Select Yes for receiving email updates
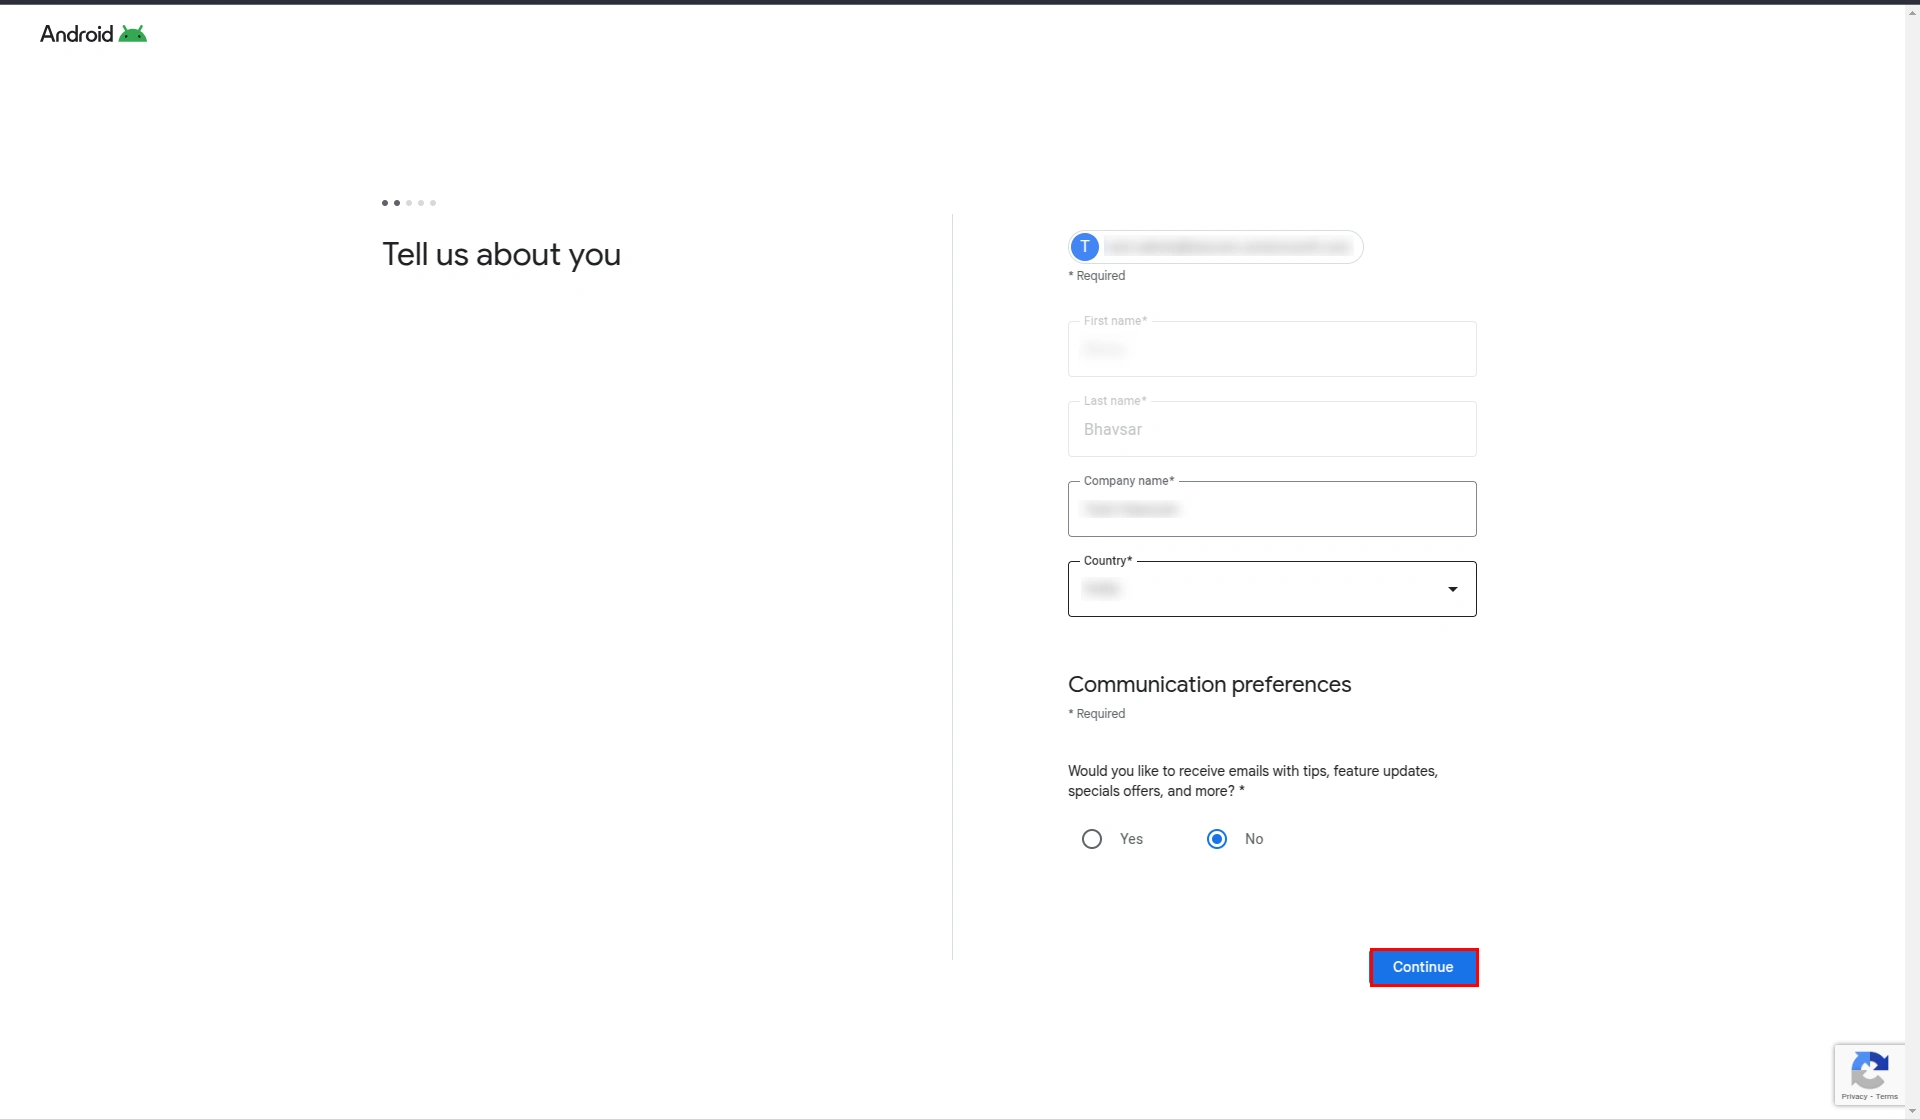The width and height of the screenshot is (1920, 1119). [x=1091, y=839]
